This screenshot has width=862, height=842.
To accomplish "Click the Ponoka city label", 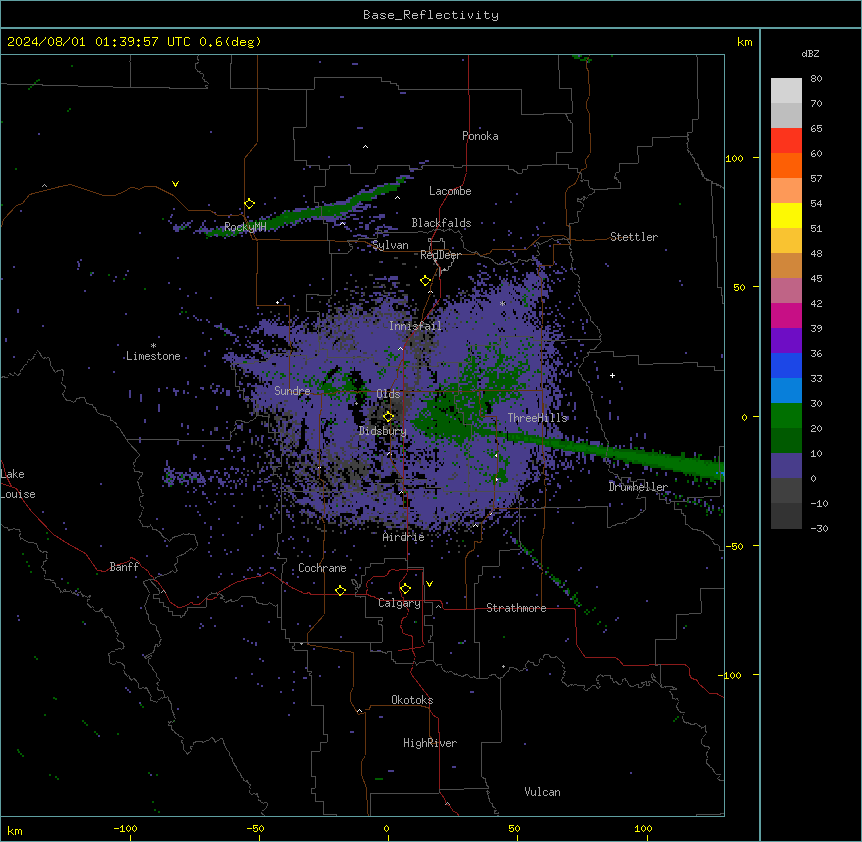I will point(480,136).
